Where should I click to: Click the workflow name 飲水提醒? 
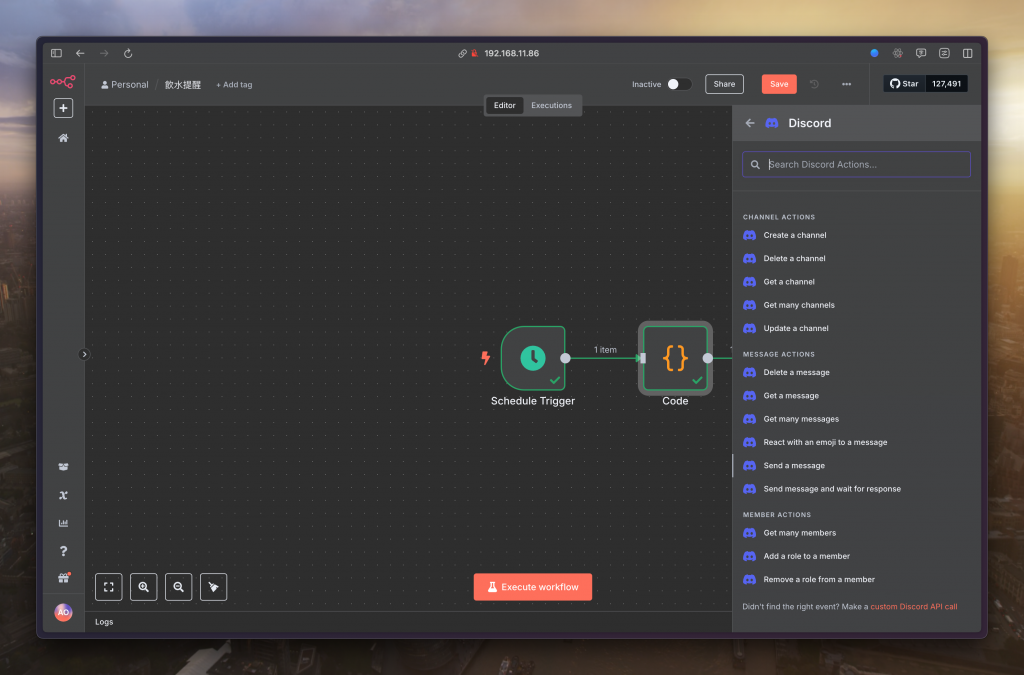pyautogui.click(x=183, y=85)
